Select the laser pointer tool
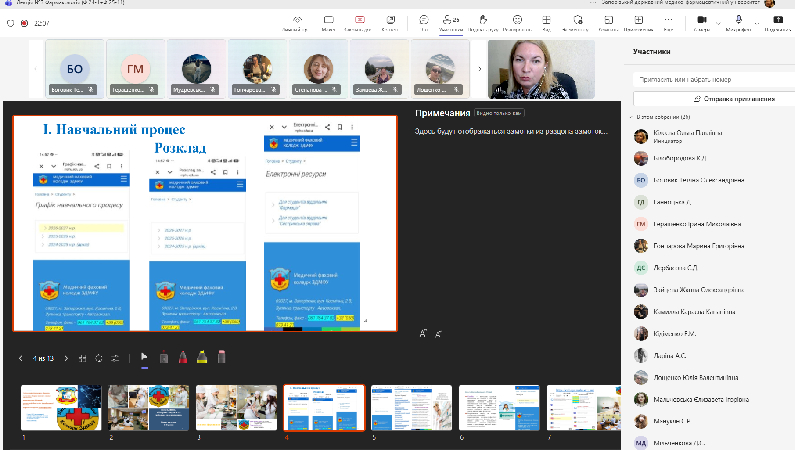Viewport: 795px width, 450px height. [x=164, y=358]
